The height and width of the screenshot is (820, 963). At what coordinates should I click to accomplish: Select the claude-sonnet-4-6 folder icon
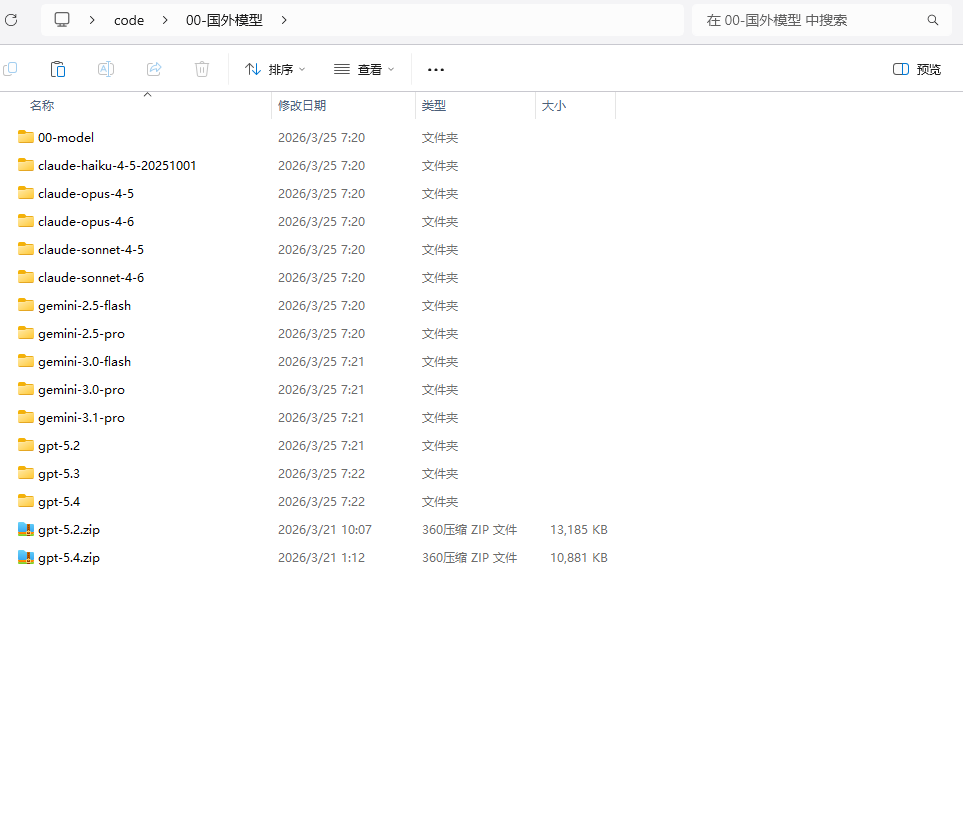coord(26,277)
